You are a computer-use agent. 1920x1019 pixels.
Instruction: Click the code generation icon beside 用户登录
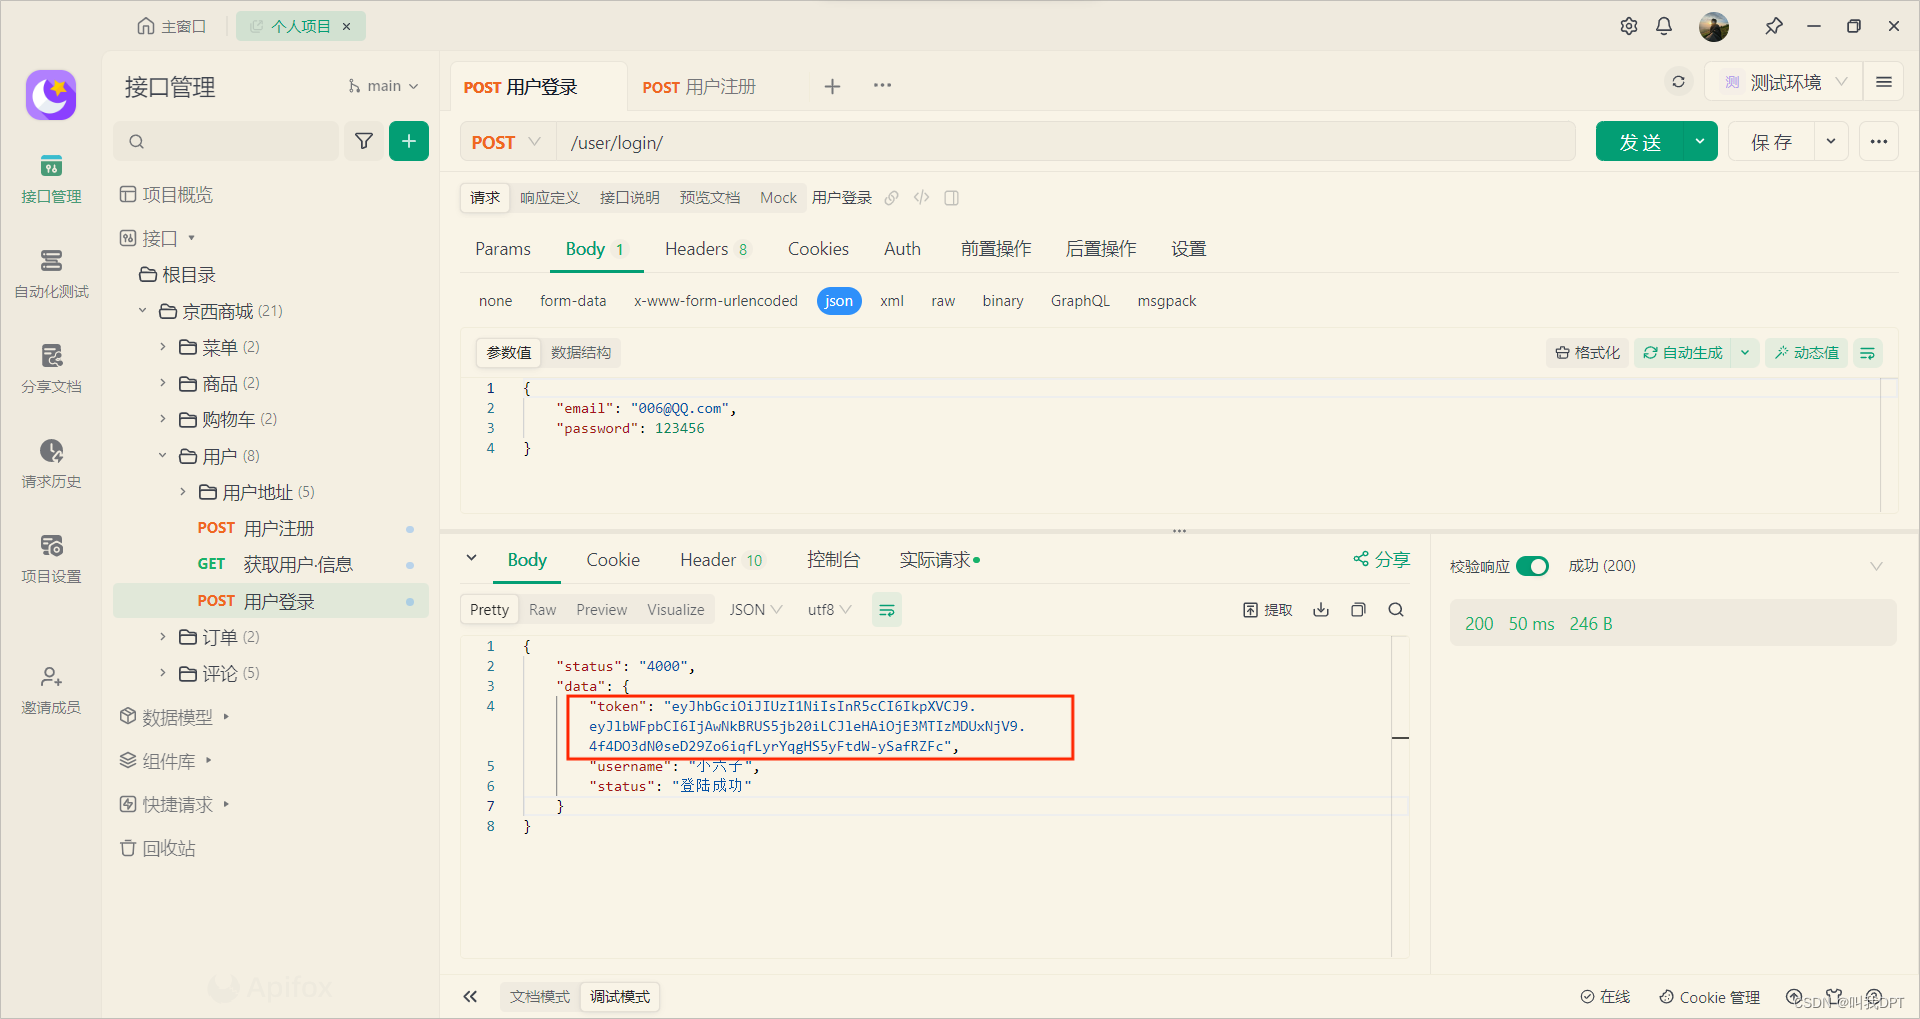click(922, 198)
